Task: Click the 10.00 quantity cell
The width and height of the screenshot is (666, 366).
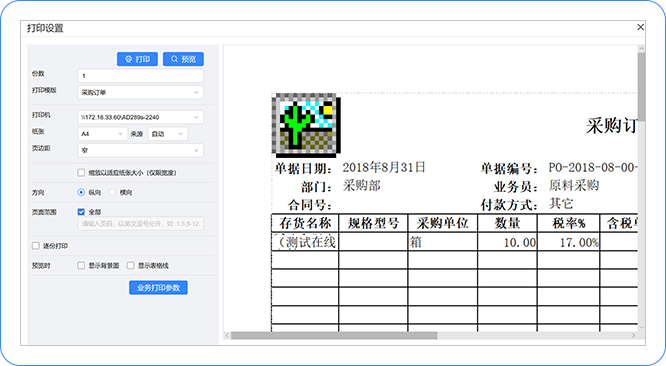Action: pos(507,242)
